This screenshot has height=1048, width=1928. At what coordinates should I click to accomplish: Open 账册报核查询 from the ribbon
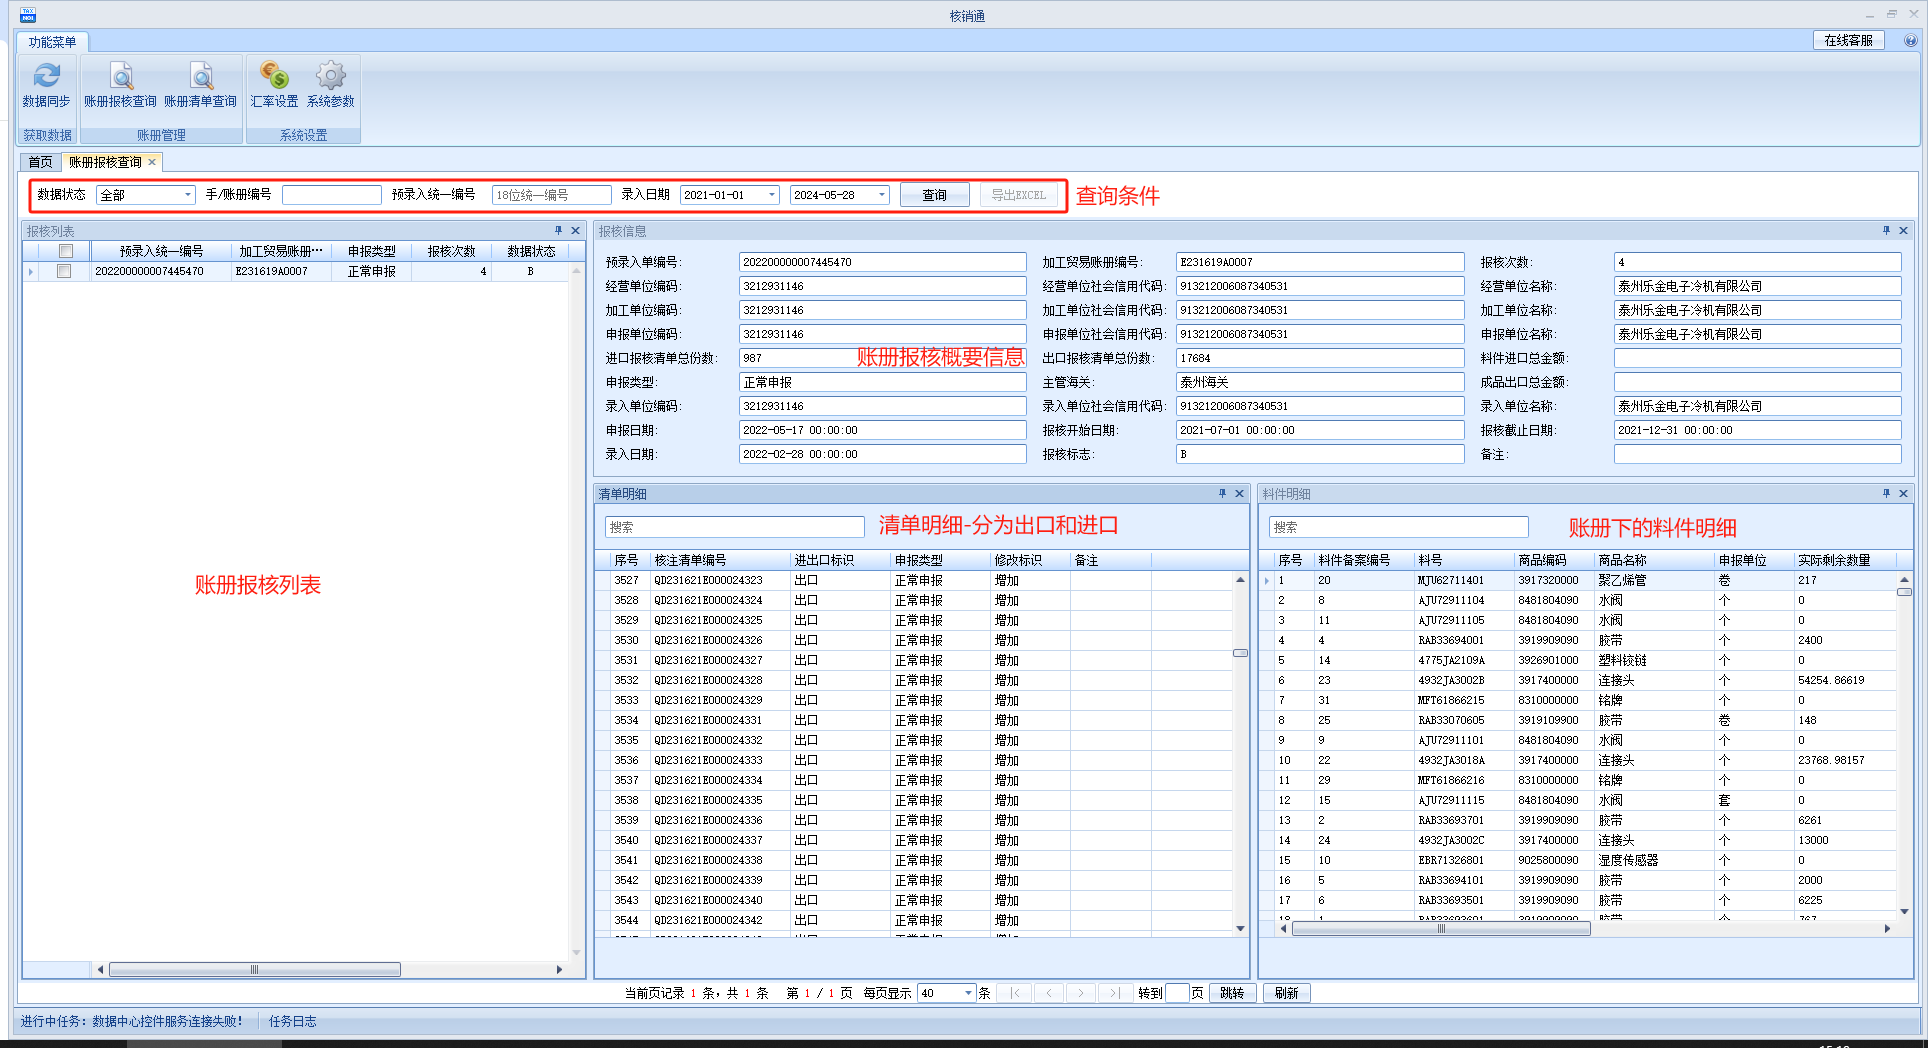pyautogui.click(x=120, y=77)
